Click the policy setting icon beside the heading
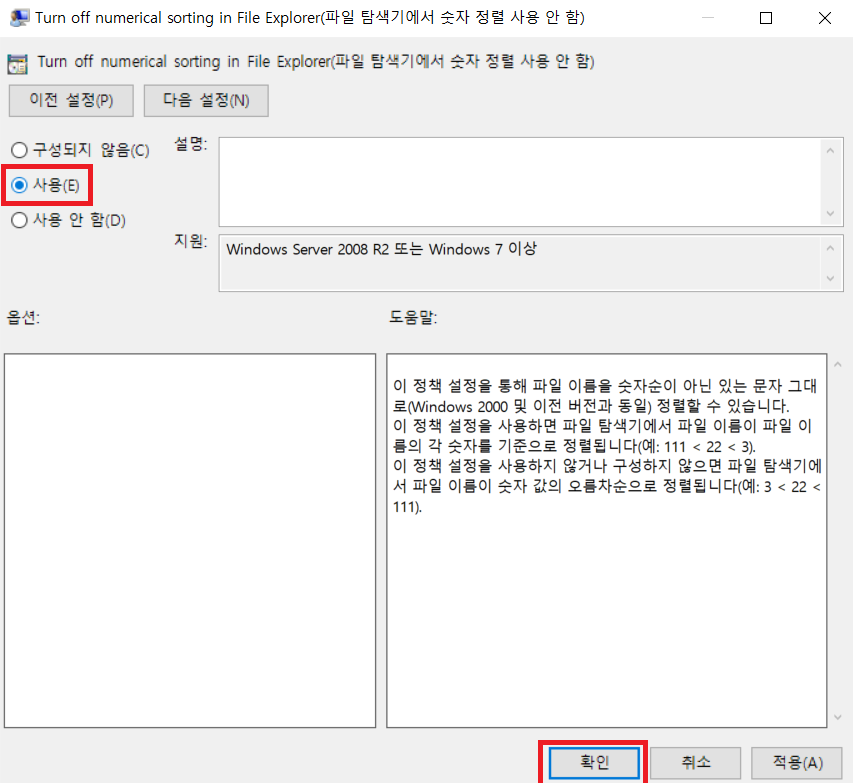Image resolution: width=853 pixels, height=783 pixels. pos(17,64)
